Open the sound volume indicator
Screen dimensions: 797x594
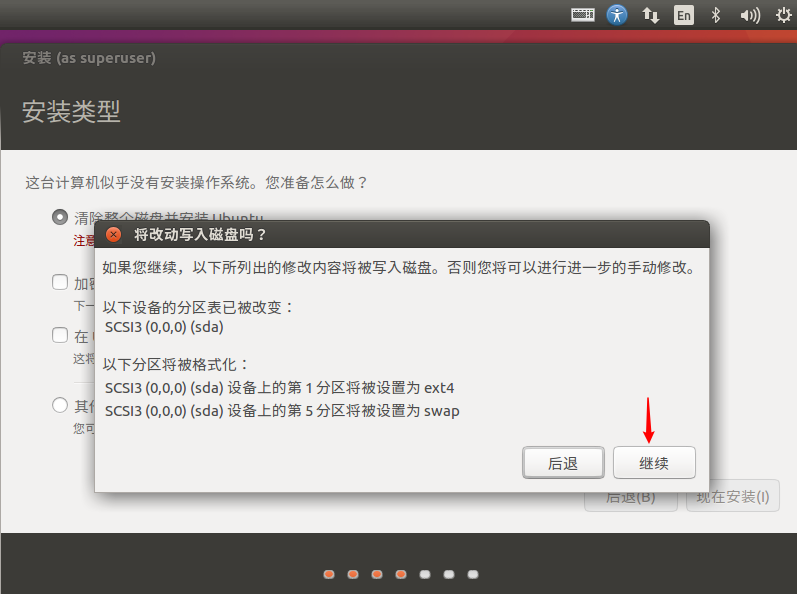click(750, 16)
